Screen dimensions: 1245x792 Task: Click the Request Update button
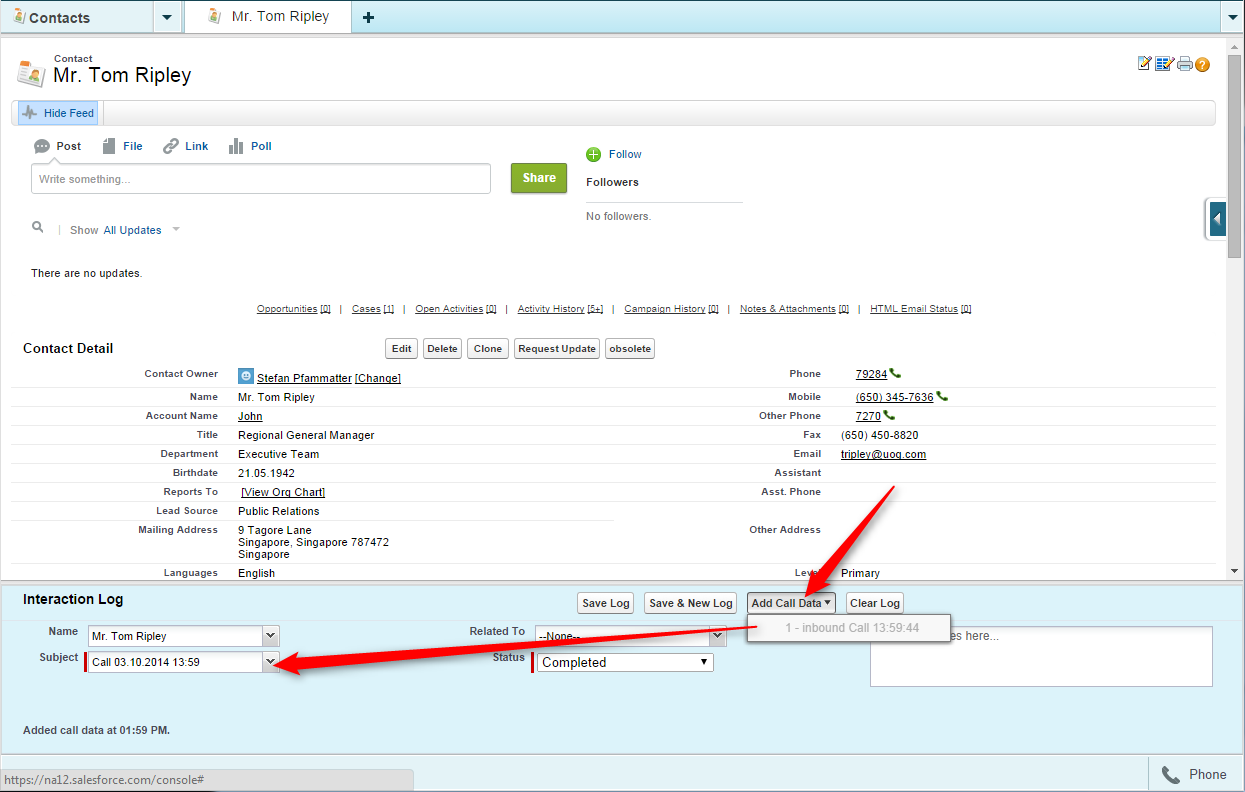pos(558,349)
